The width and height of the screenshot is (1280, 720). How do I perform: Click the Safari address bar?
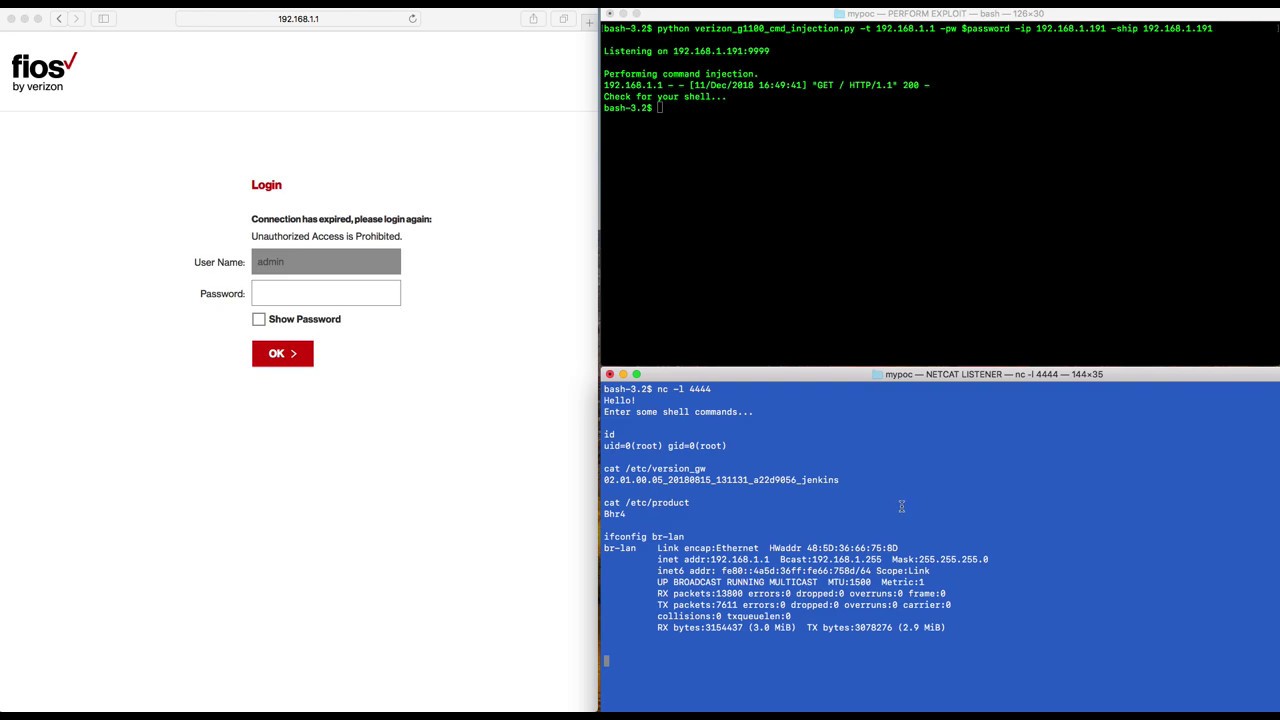tap(298, 19)
